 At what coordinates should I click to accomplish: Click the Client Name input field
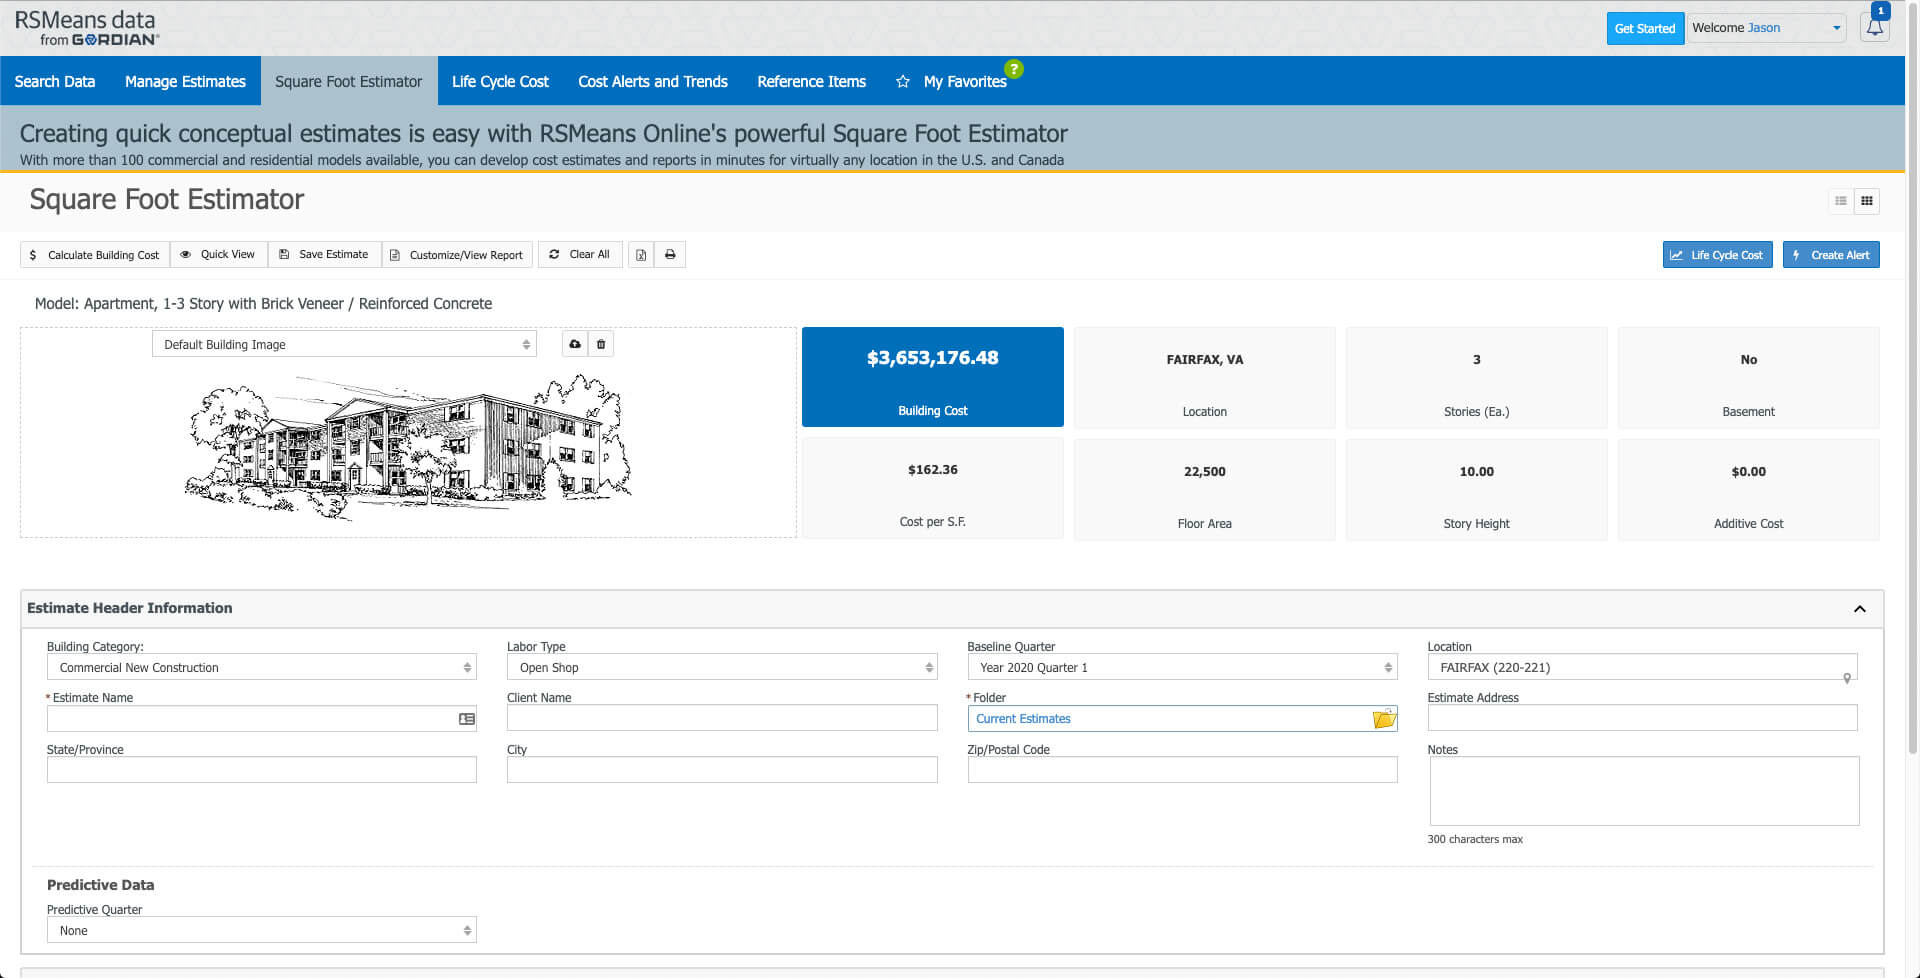pos(722,718)
